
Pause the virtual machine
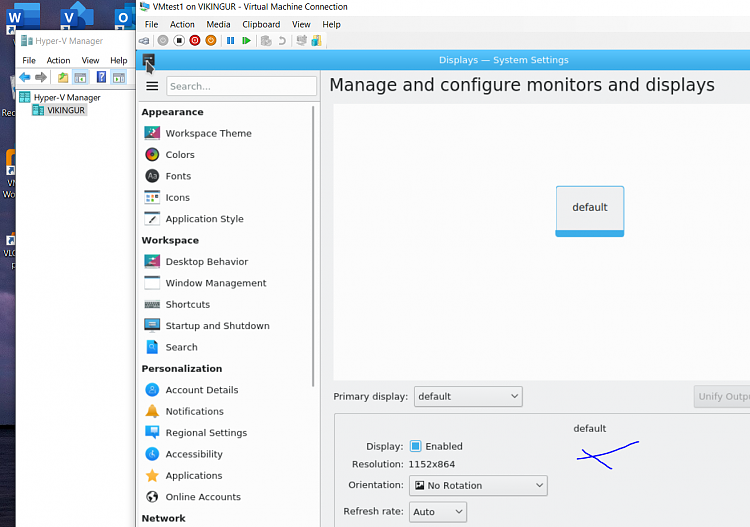click(231, 41)
